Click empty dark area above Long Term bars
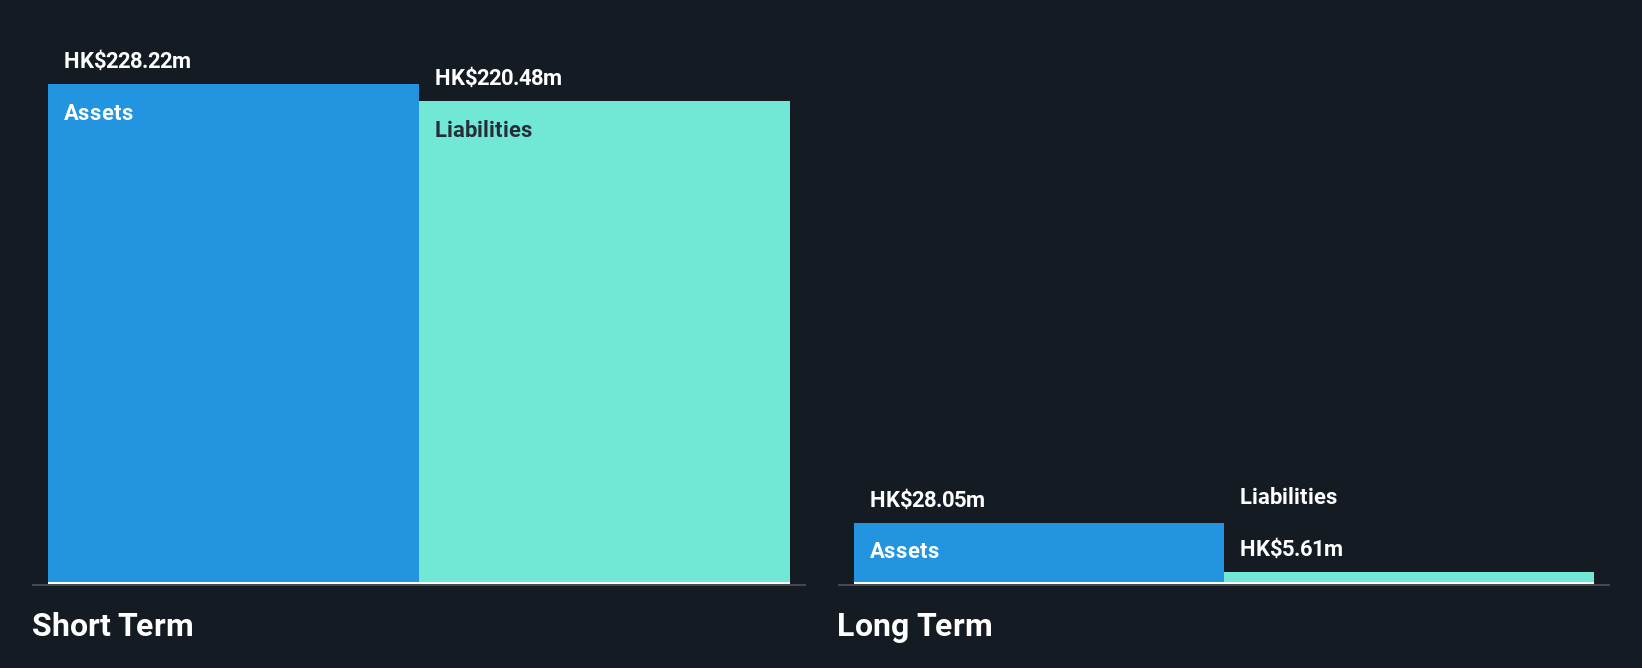This screenshot has width=1642, height=668. pos(1224,250)
